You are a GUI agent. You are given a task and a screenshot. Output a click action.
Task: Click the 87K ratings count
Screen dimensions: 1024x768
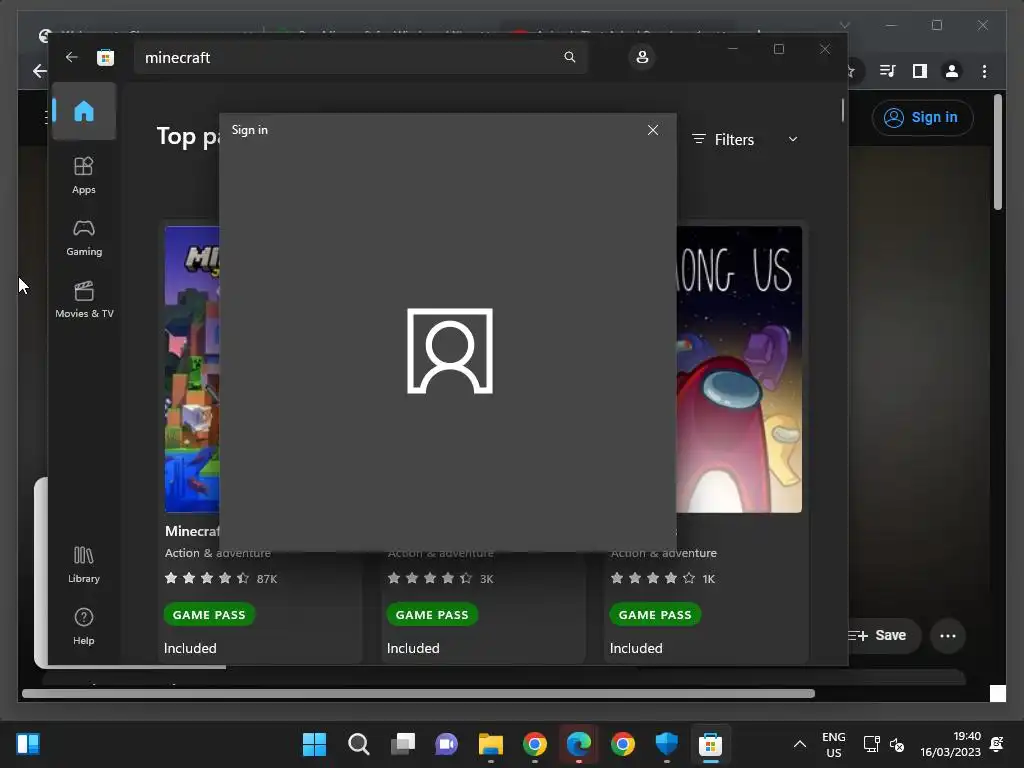pos(266,579)
